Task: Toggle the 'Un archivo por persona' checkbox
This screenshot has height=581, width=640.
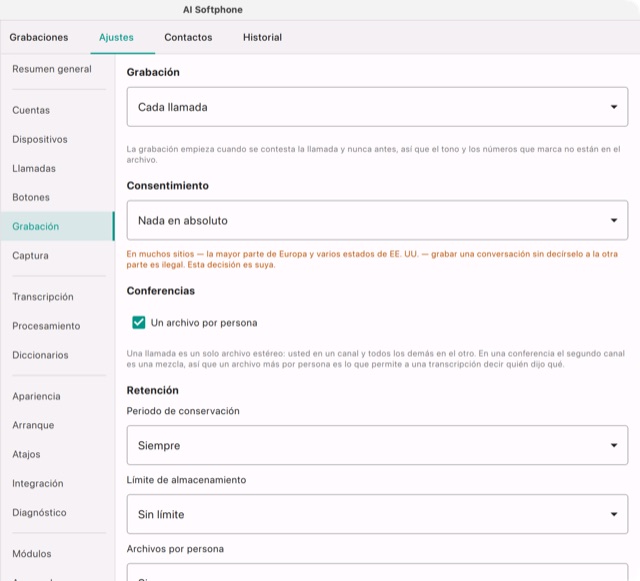Action: click(x=139, y=323)
